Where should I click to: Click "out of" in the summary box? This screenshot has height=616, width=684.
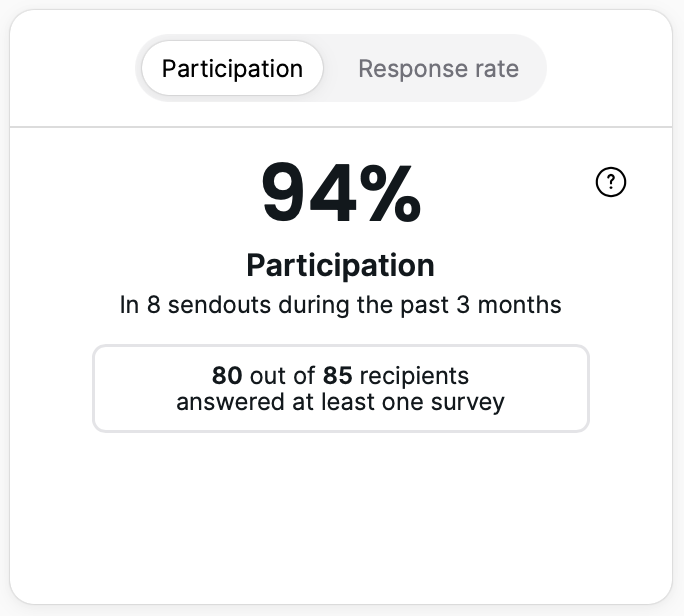coord(282,376)
